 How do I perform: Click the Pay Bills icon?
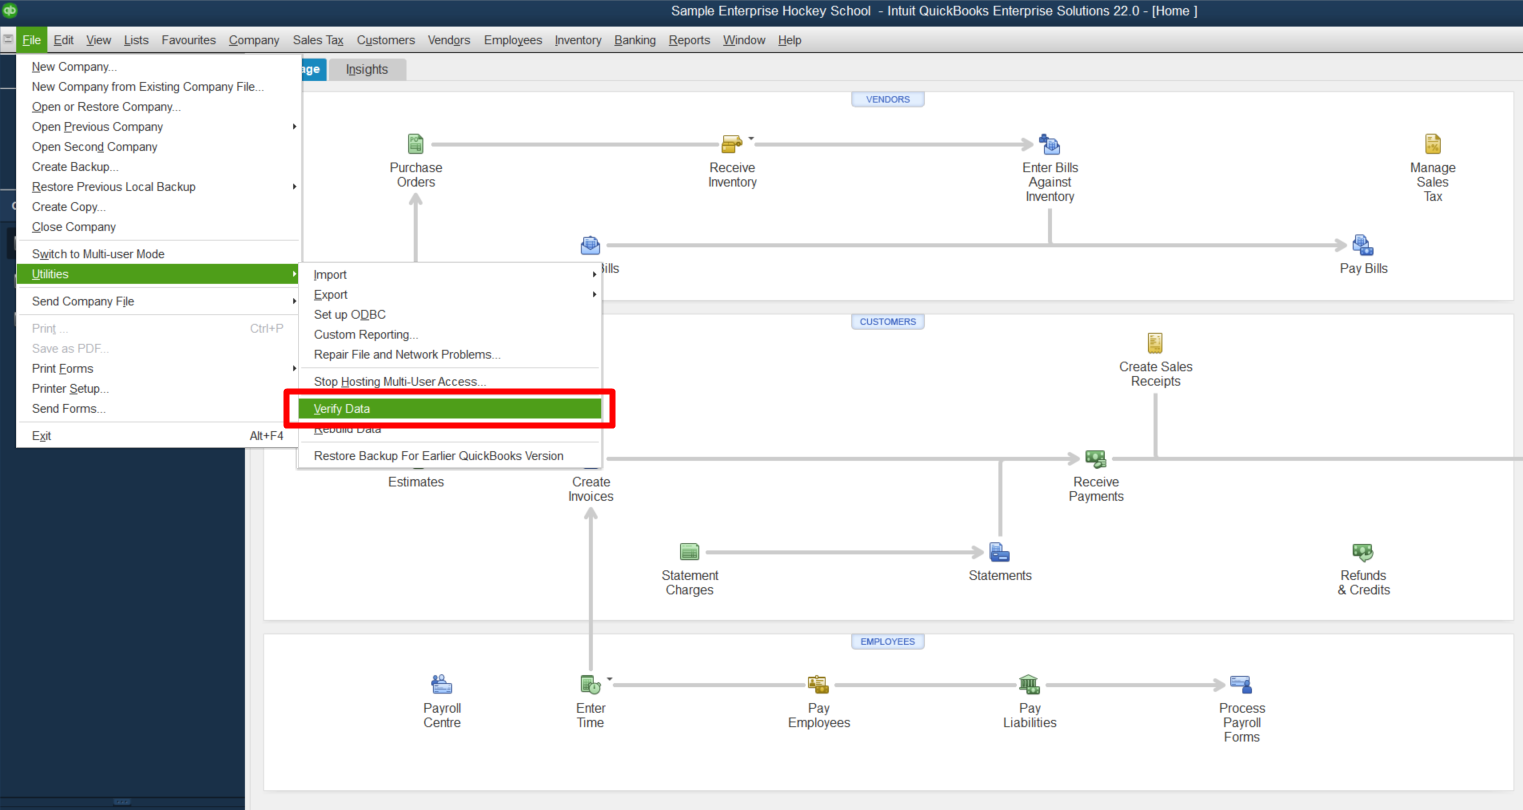pyautogui.click(x=1363, y=245)
